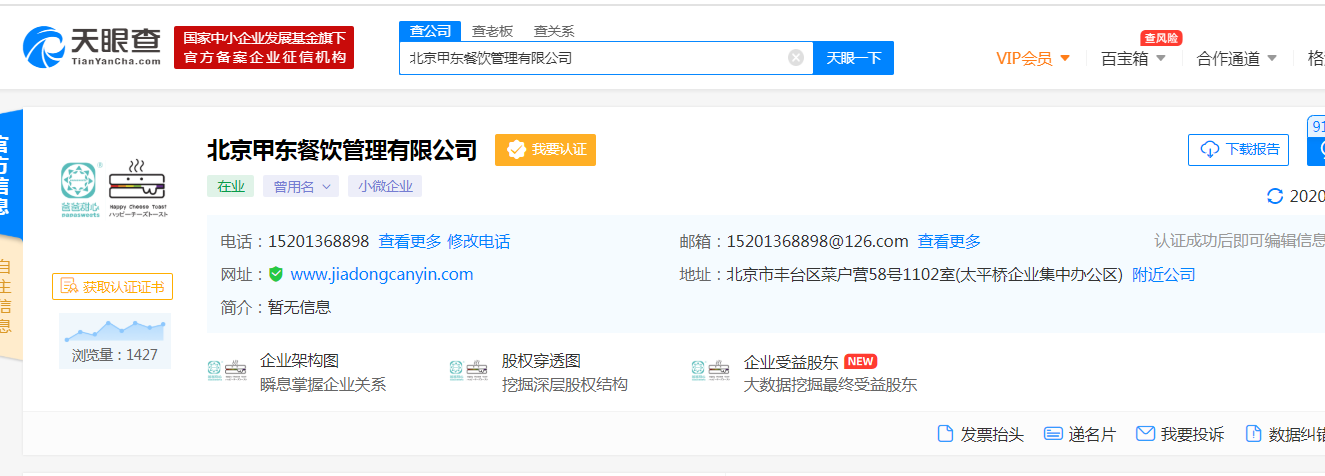Click the 递名片 card icon
The image size is (1325, 476).
pos(1052,434)
